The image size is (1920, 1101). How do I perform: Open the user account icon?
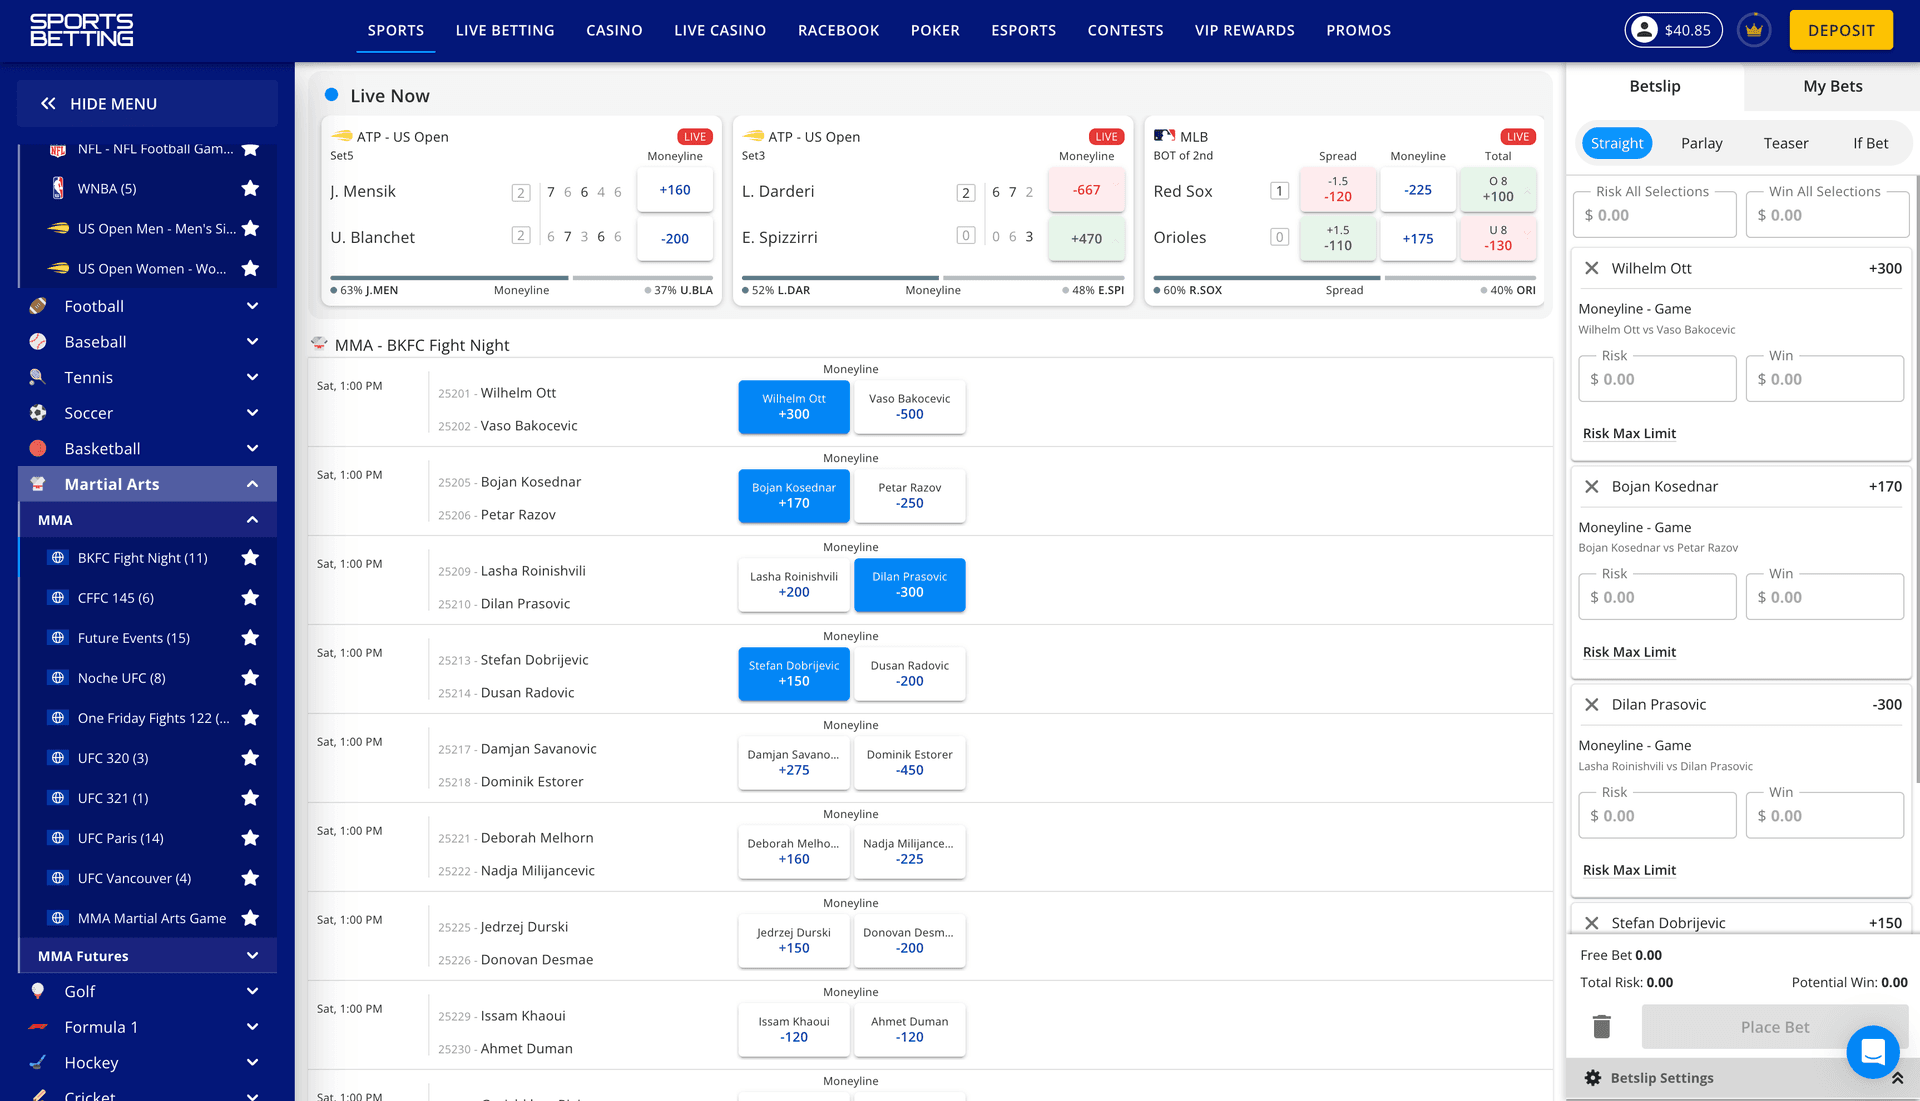pos(1643,30)
